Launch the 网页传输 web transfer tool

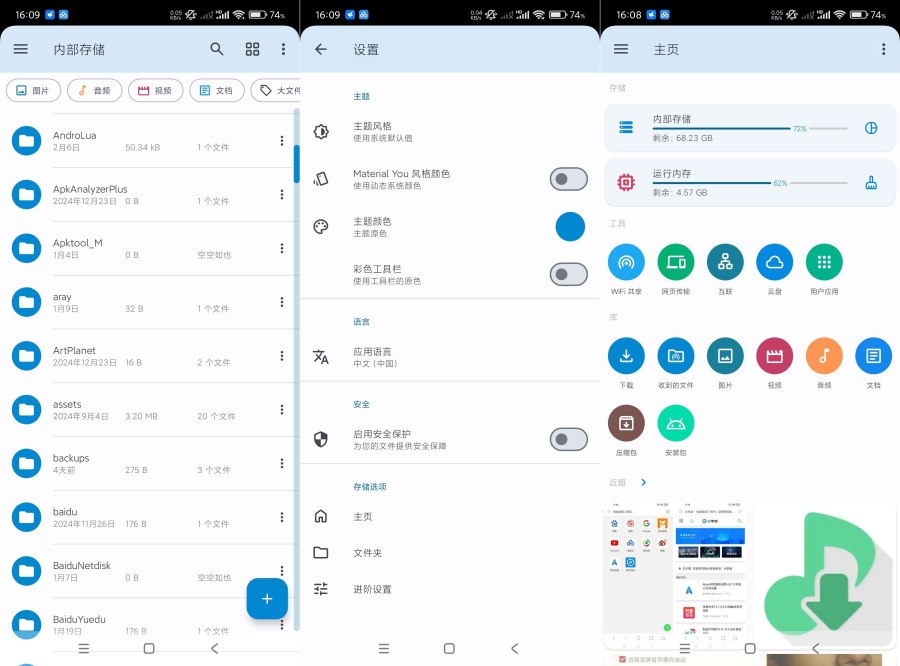click(x=675, y=263)
